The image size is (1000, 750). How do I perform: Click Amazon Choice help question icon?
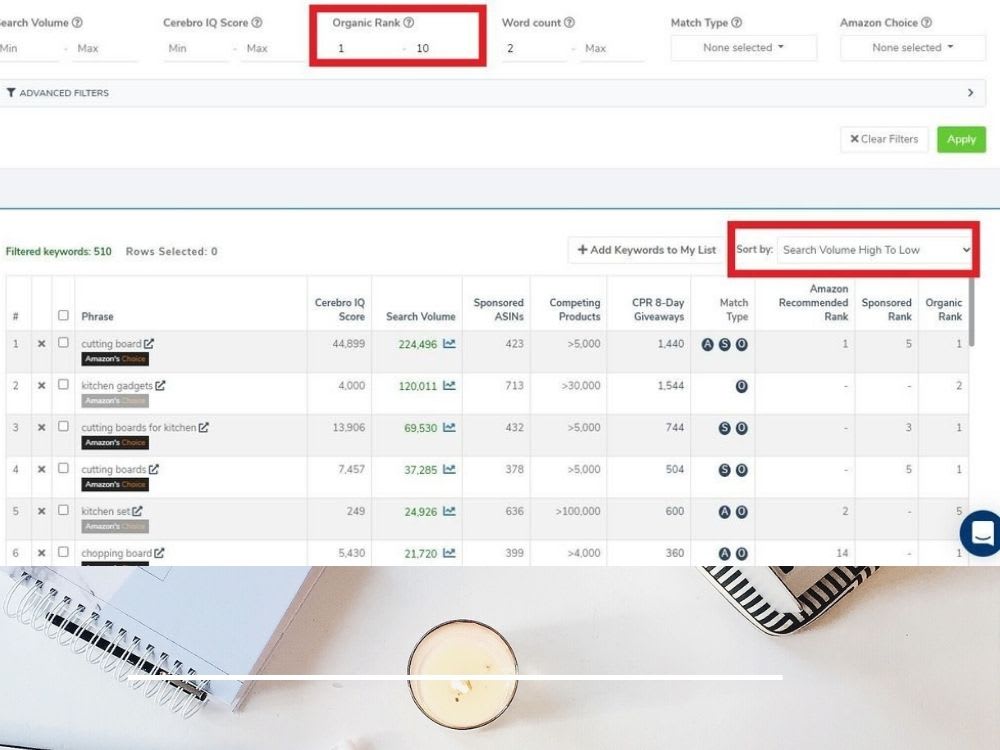pos(927,22)
